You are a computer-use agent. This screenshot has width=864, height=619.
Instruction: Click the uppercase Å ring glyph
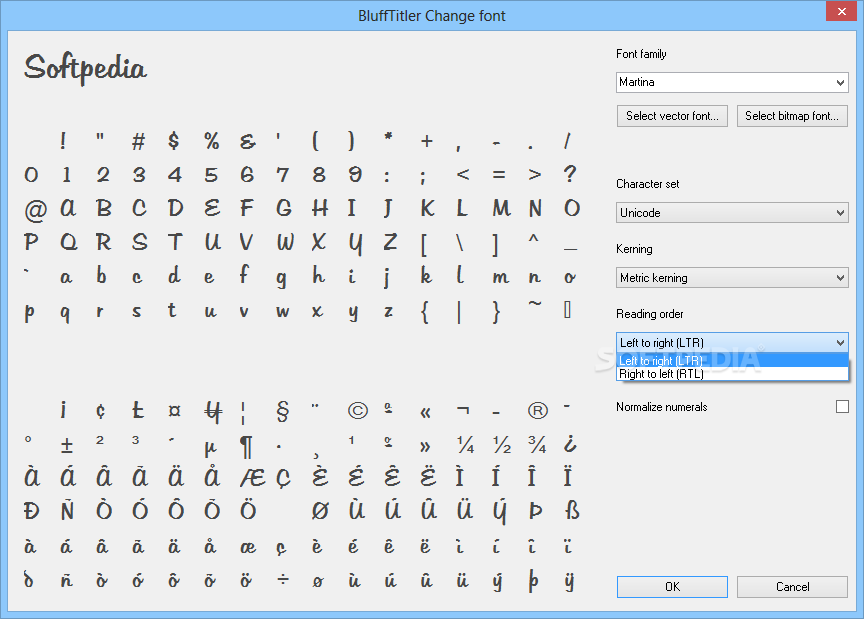[x=212, y=477]
